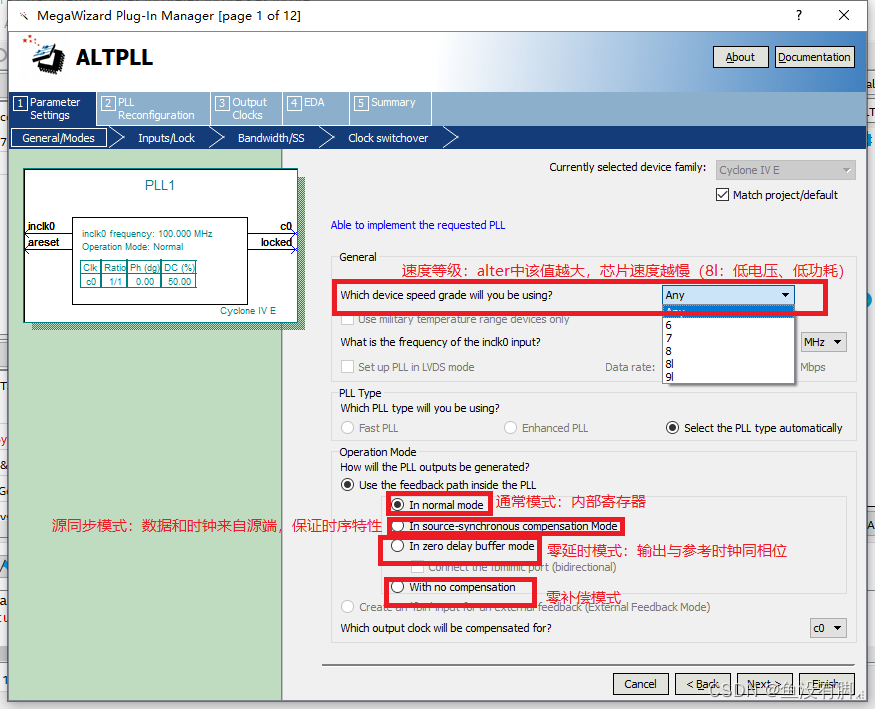Open the MHz frequency unit dropdown
875x709 pixels.
(x=824, y=342)
